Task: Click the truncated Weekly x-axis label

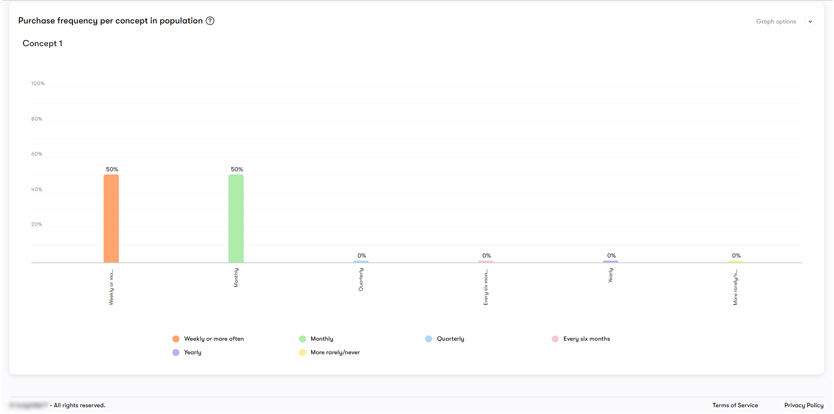Action: [x=111, y=286]
